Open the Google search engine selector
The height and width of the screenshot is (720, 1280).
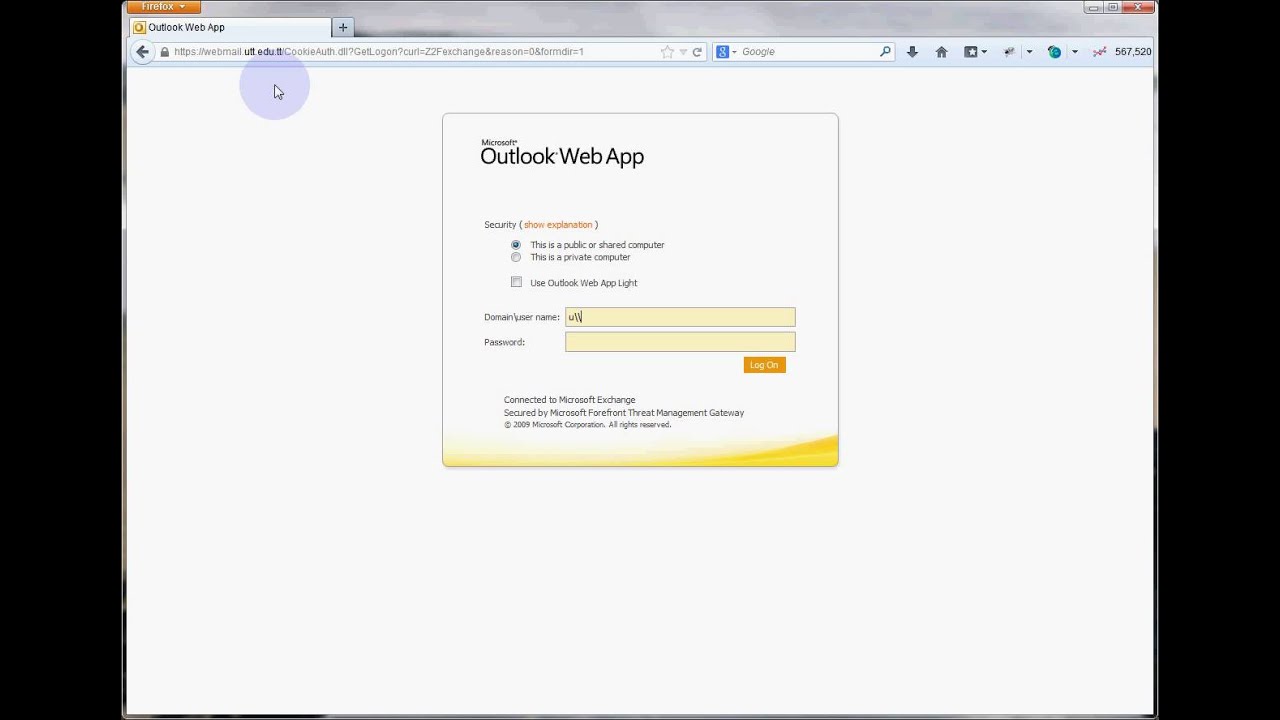726,52
